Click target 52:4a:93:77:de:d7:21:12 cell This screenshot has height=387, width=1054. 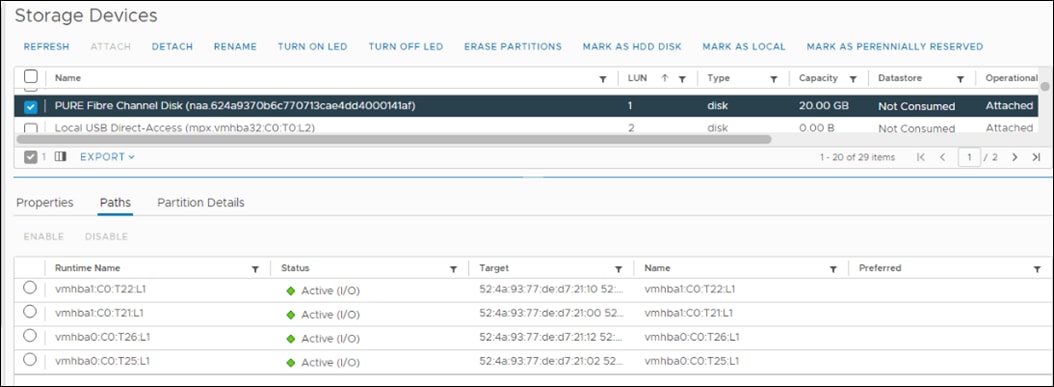pos(551,337)
